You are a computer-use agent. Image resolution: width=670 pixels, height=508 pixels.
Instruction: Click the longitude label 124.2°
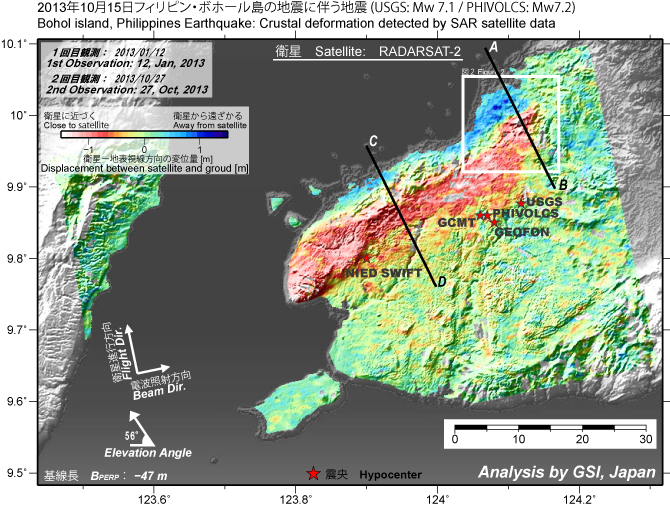(x=580, y=499)
